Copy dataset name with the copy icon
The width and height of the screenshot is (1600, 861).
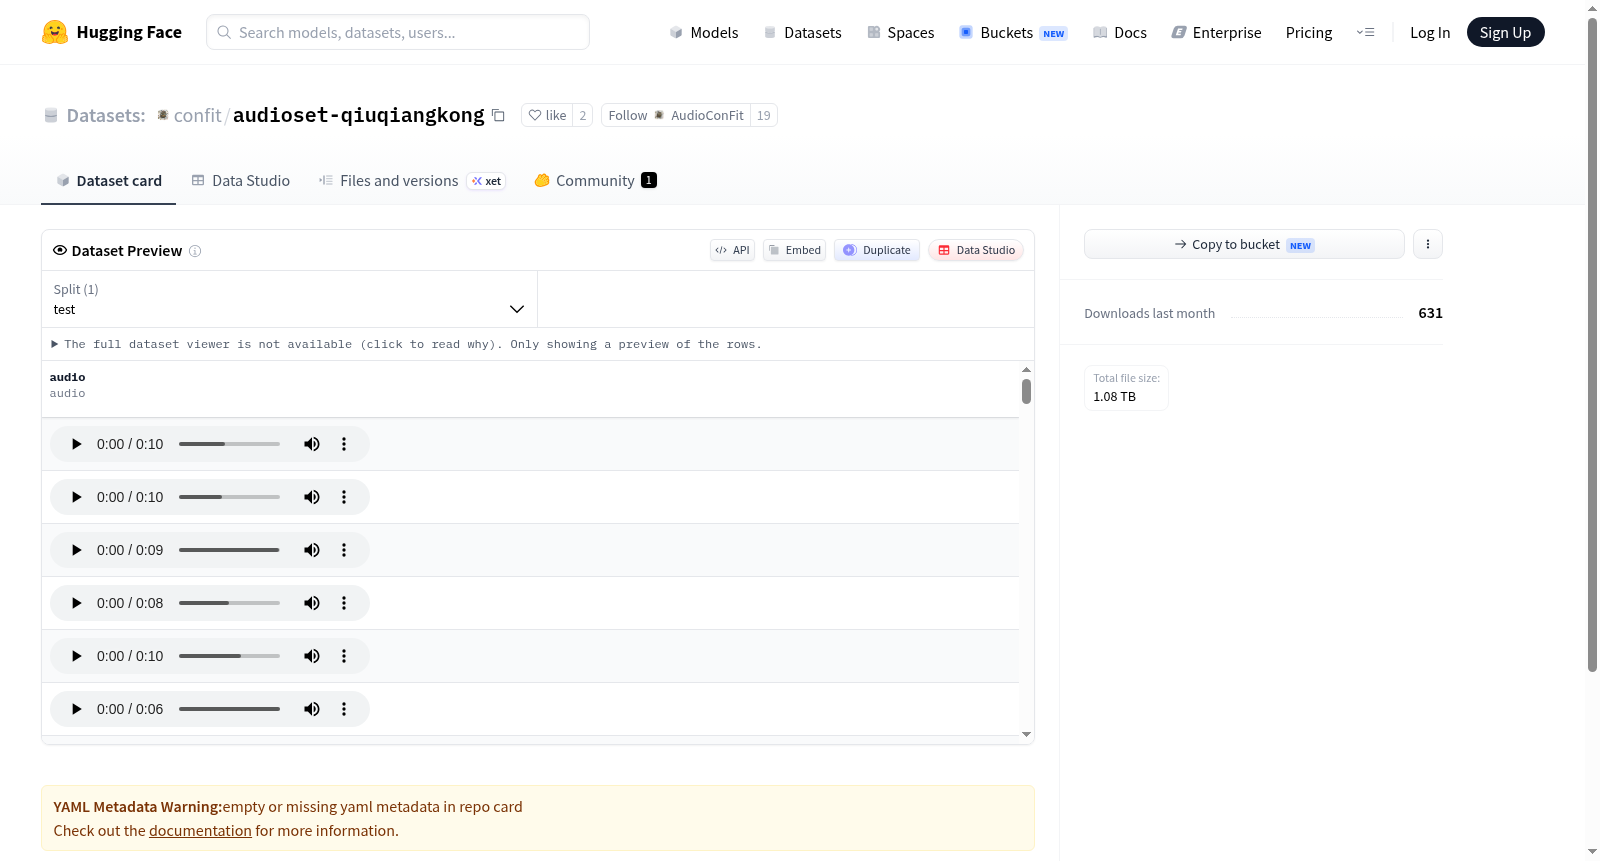[x=498, y=115]
